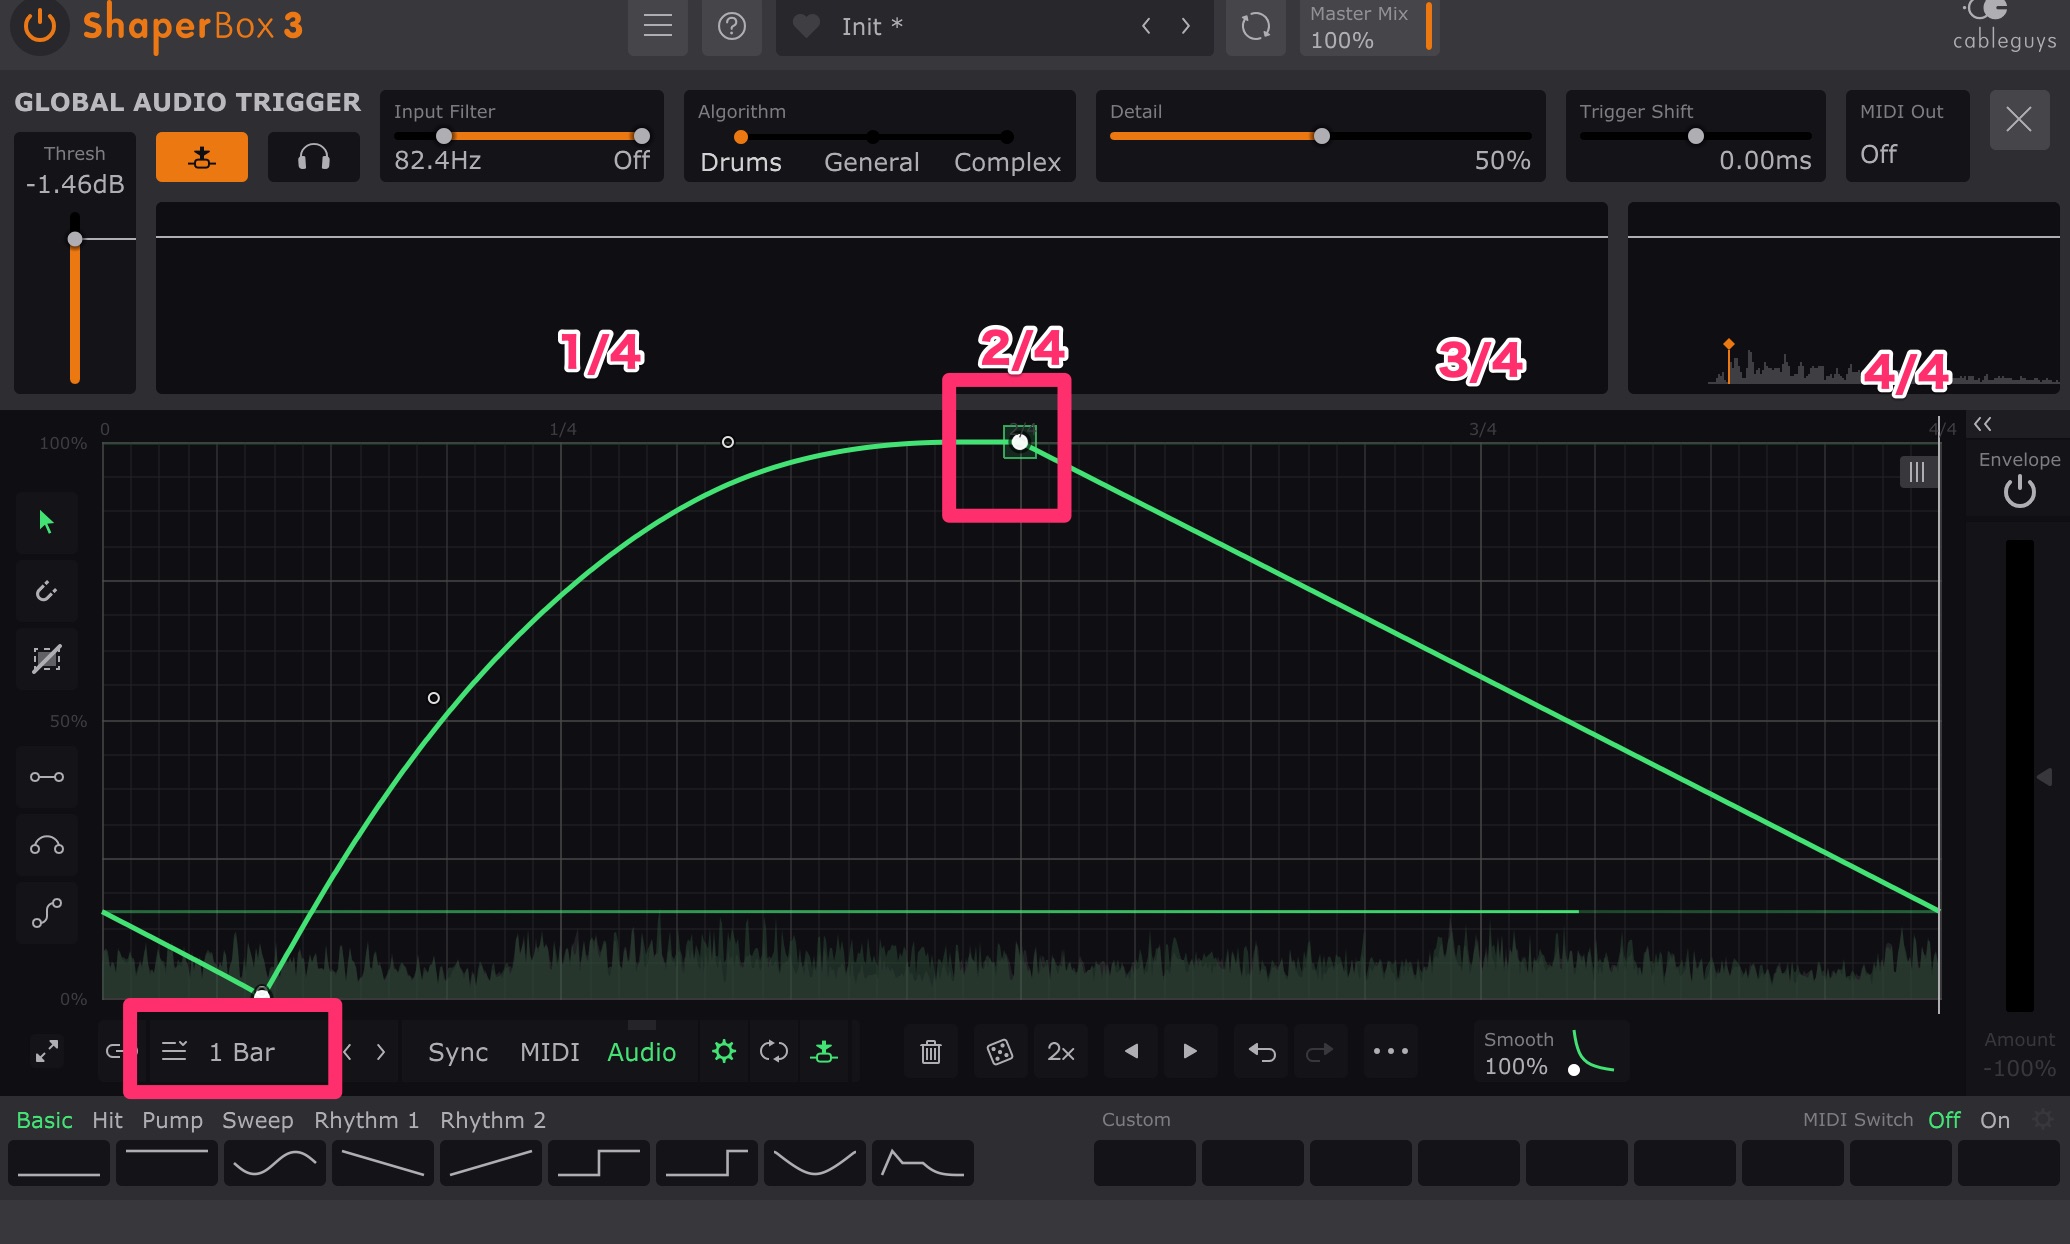This screenshot has width=2070, height=1244.
Task: Click the 2x speed button
Action: pos(1060,1051)
